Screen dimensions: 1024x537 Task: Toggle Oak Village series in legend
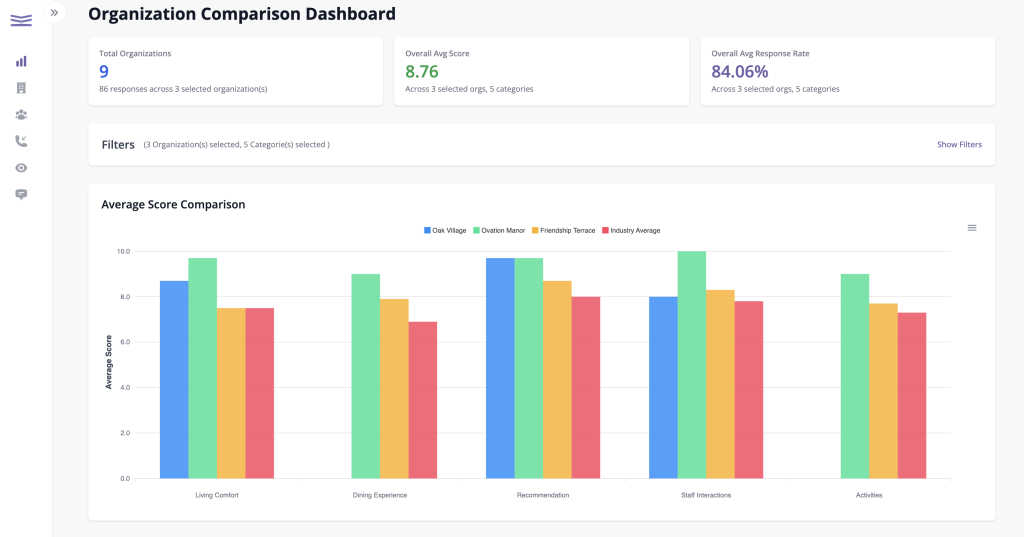[445, 230]
